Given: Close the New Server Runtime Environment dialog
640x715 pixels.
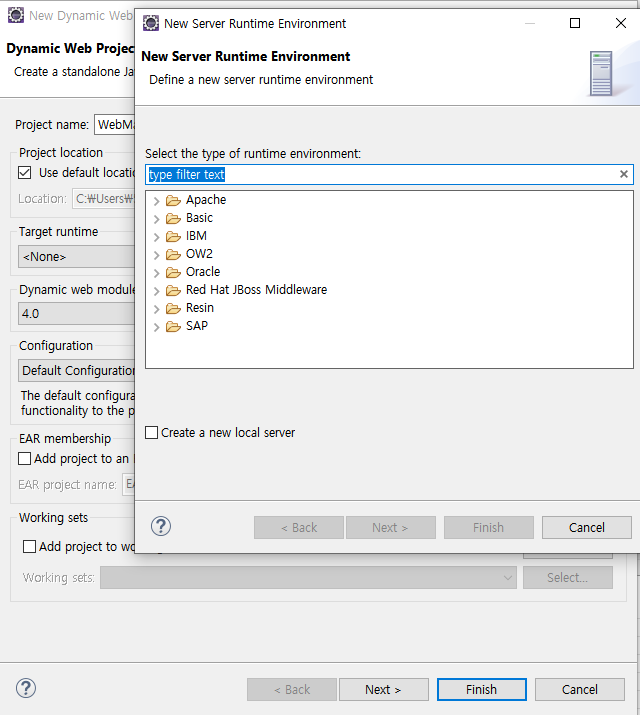Looking at the screenshot, I should (620, 23).
